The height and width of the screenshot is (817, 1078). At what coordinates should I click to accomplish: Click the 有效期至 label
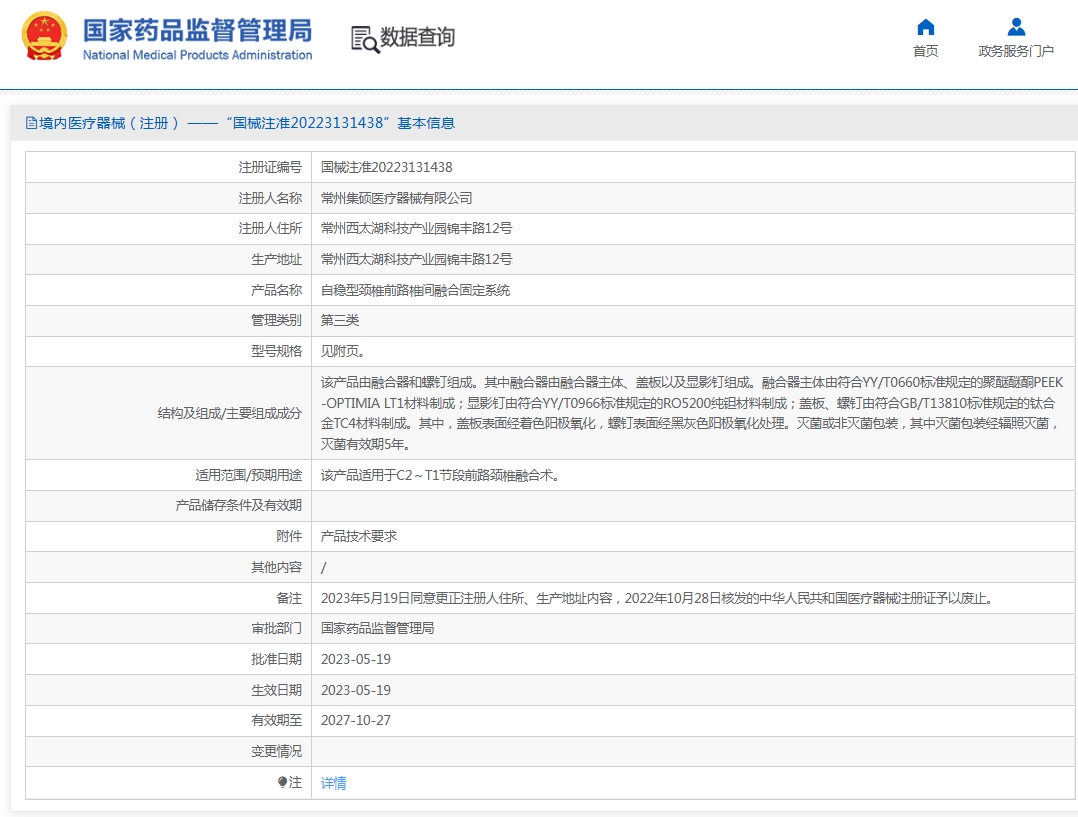tap(276, 720)
